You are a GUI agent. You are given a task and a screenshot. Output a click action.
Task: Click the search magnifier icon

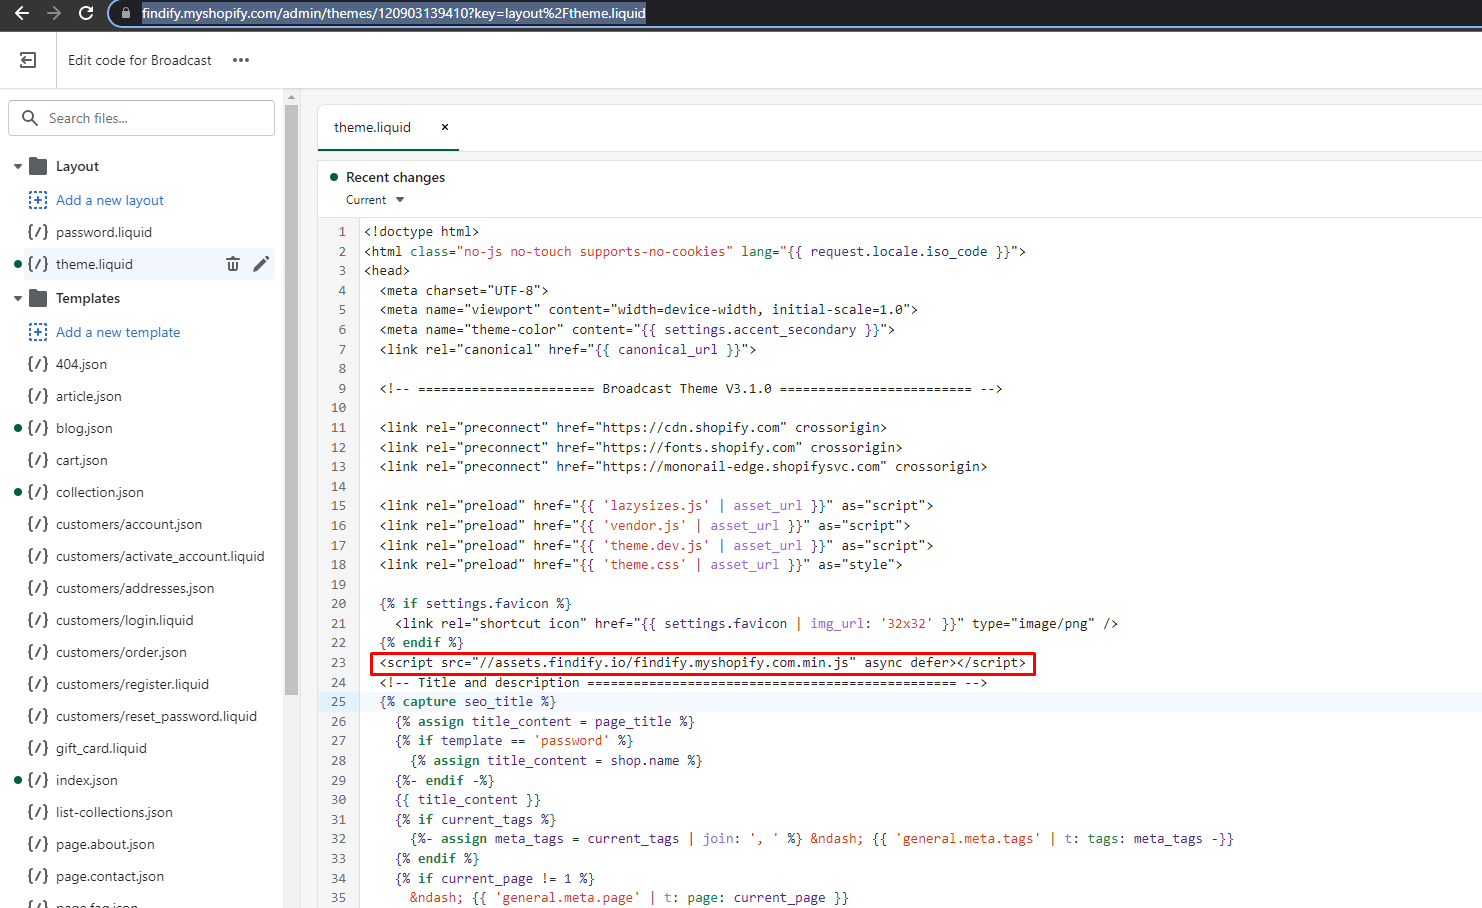coord(30,118)
